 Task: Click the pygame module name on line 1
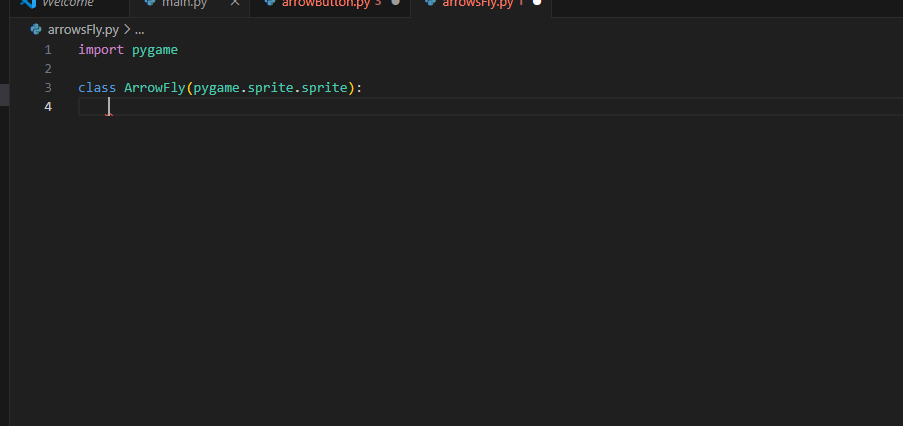[x=154, y=49]
